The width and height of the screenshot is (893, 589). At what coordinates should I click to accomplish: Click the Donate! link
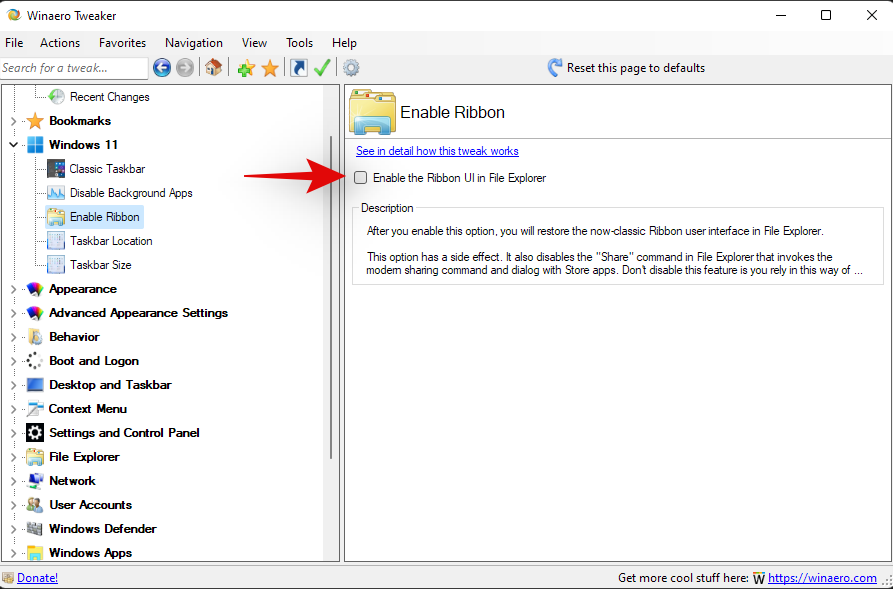[x=38, y=578]
